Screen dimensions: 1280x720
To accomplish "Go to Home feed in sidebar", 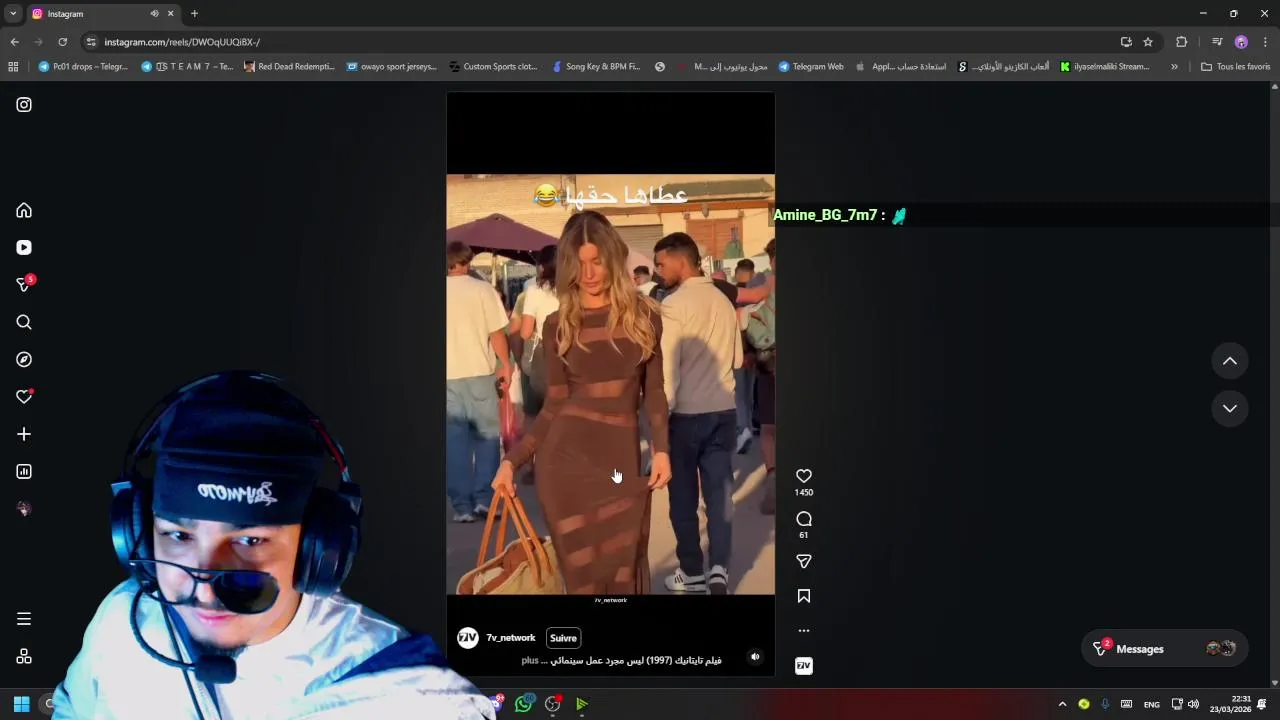I will pos(24,210).
